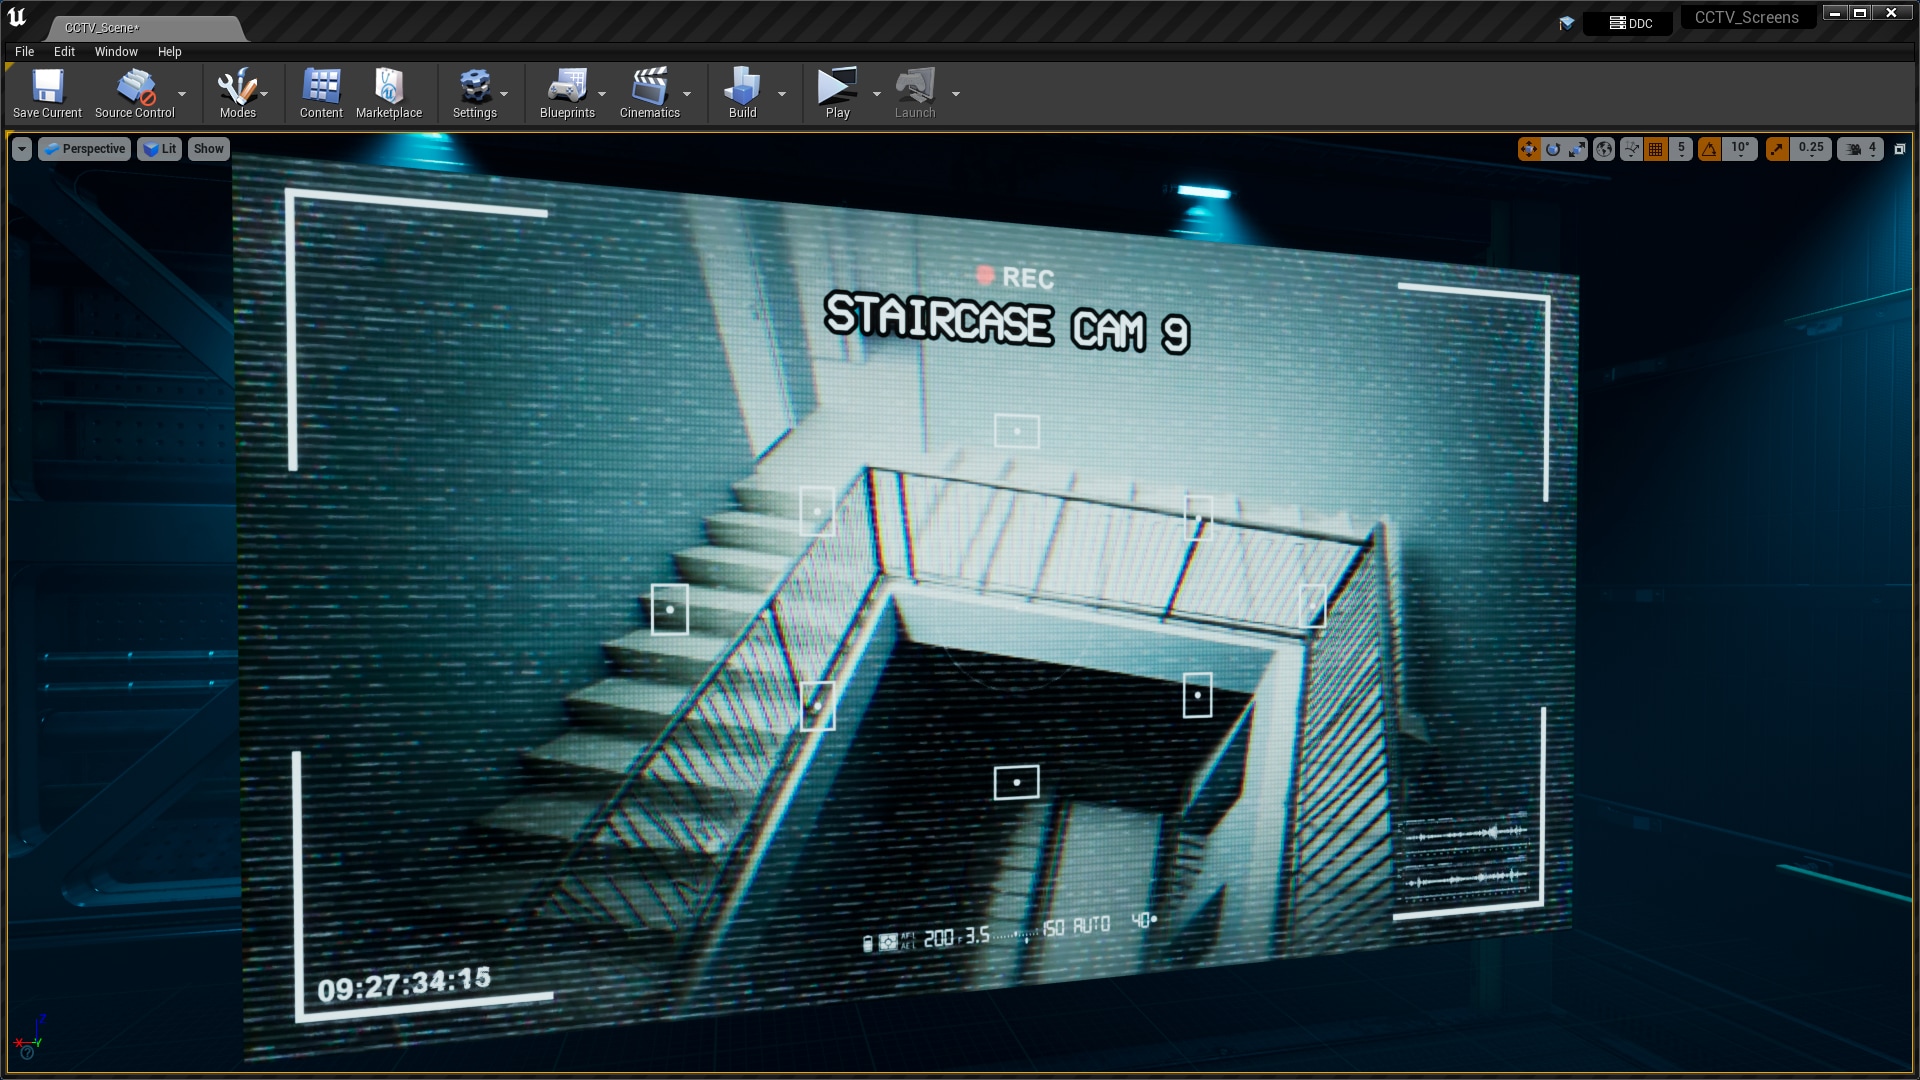The height and width of the screenshot is (1080, 1920).
Task: Open the Edit menu
Action: point(64,51)
